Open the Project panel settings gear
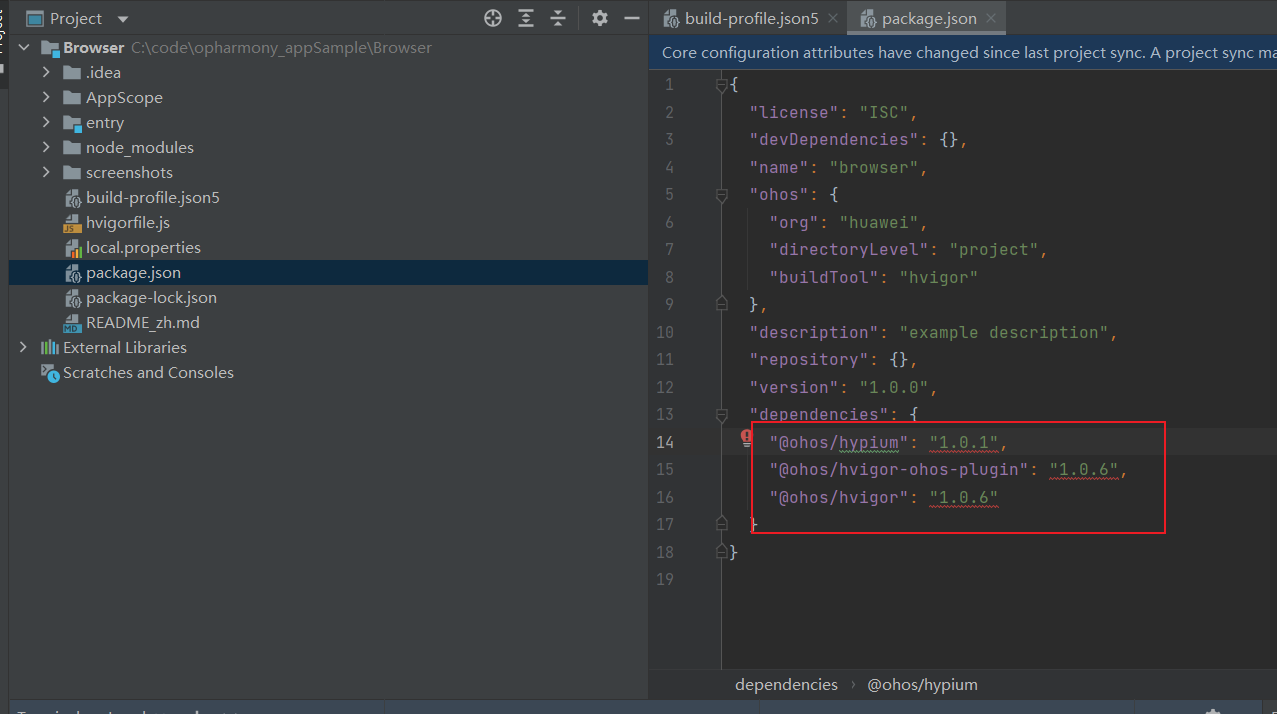Viewport: 1277px width, 714px height. tap(599, 18)
